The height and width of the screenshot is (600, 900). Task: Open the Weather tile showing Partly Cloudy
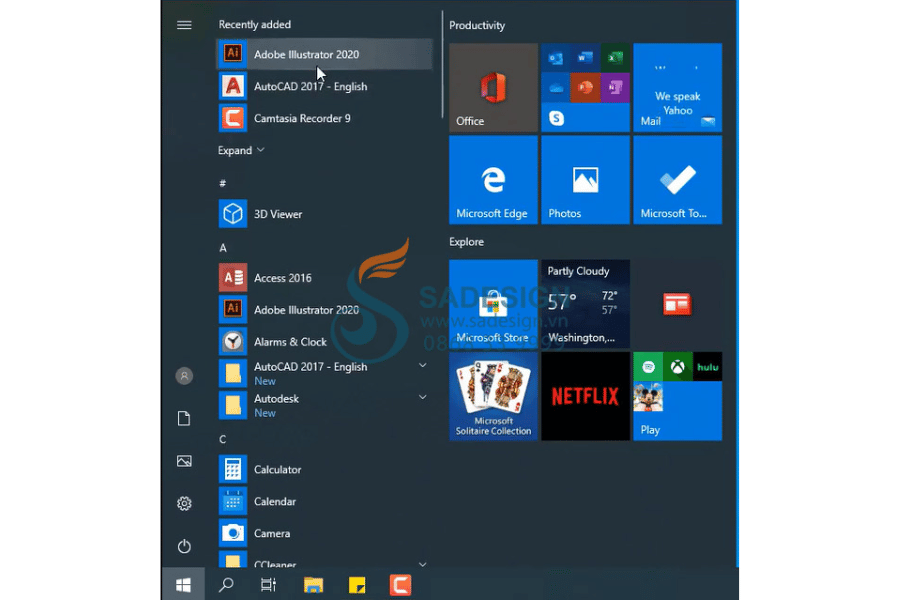[585, 304]
